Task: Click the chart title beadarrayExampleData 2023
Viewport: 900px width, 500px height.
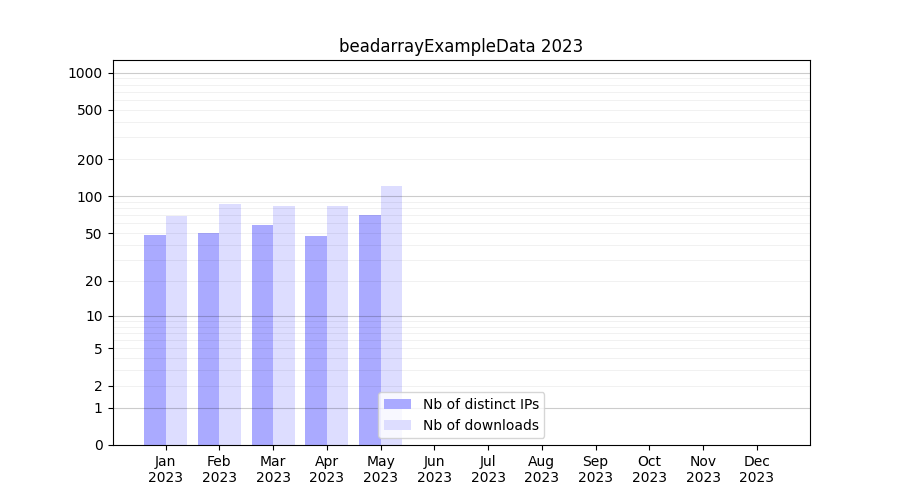Action: pyautogui.click(x=460, y=46)
